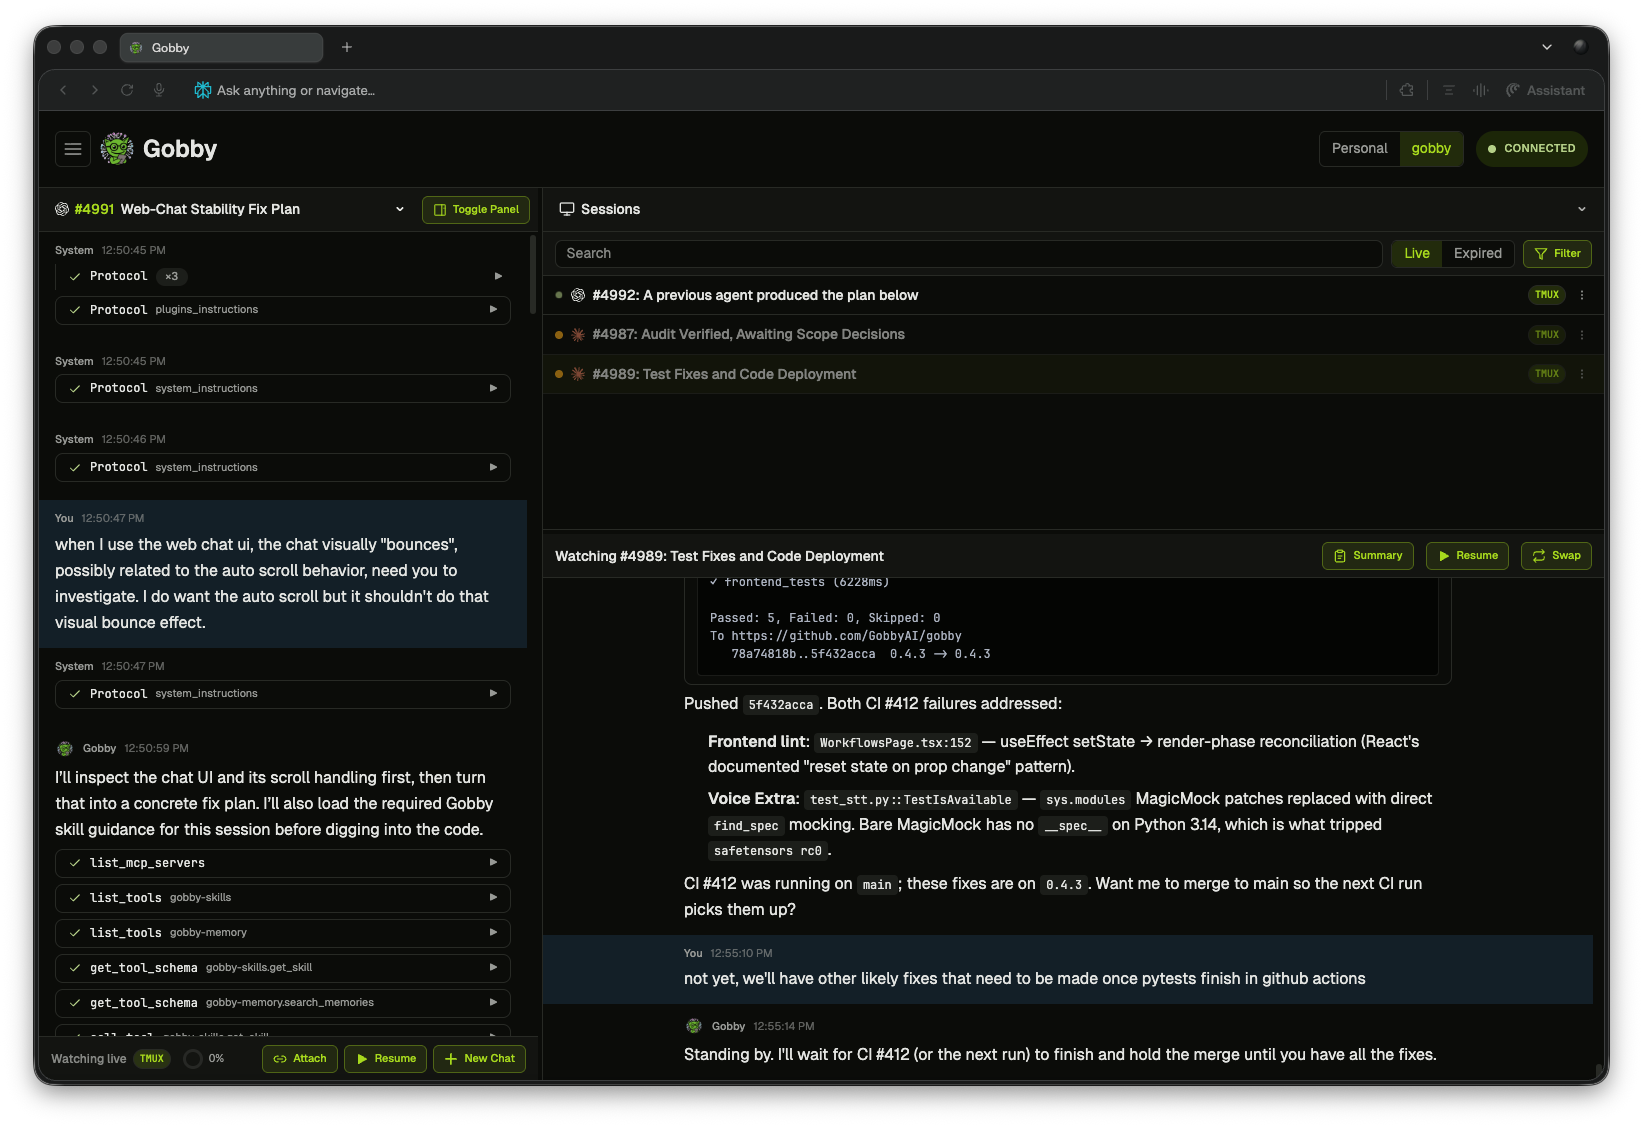Viewport: 1643px width, 1127px height.
Task: Expand the Protocol ×3 entry
Action: [283, 276]
